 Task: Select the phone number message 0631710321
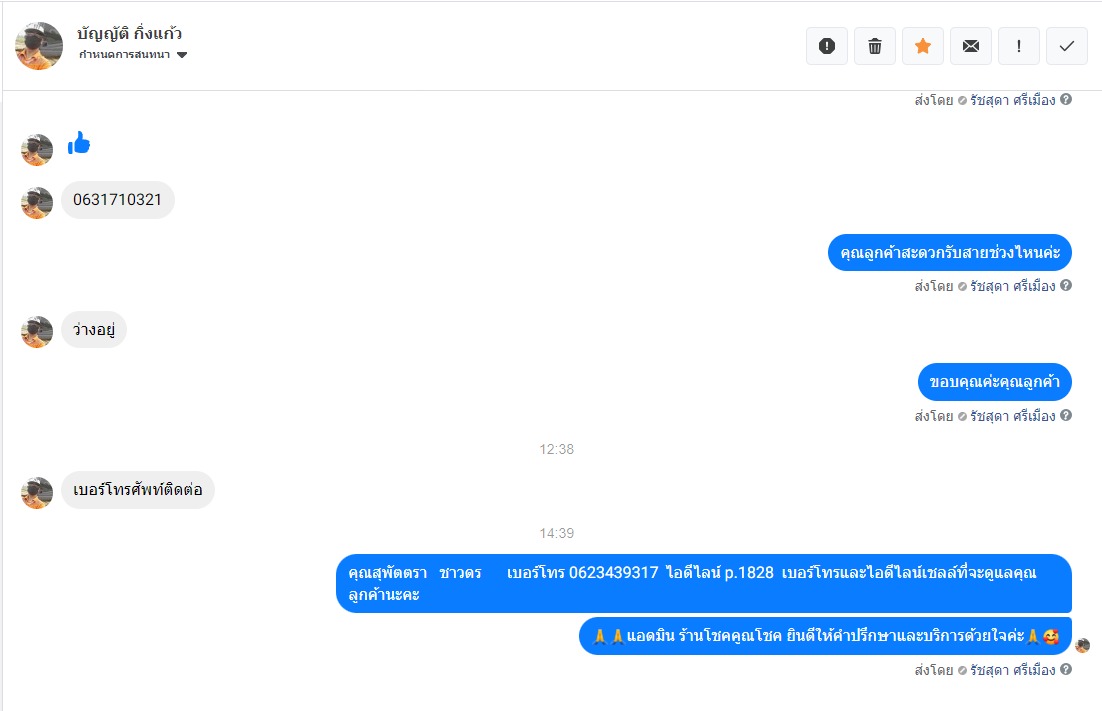pos(117,200)
